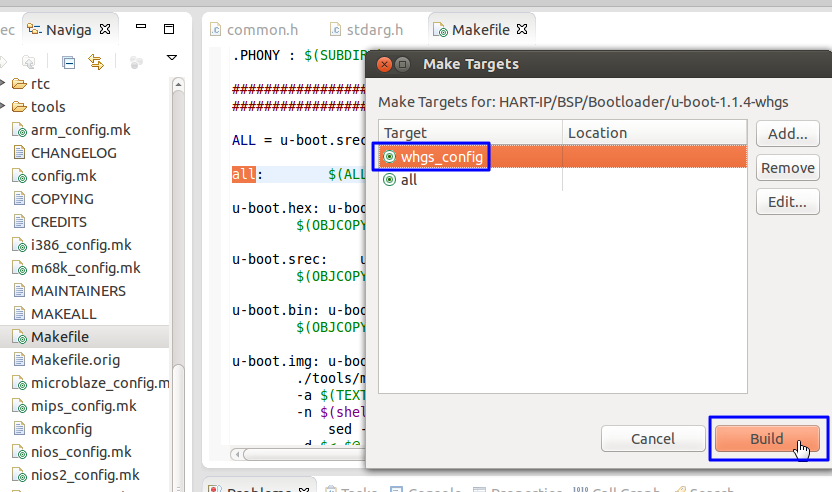Click 'u-boot.srec:' line in the editor
This screenshot has height=492, width=832.
click(x=280, y=259)
